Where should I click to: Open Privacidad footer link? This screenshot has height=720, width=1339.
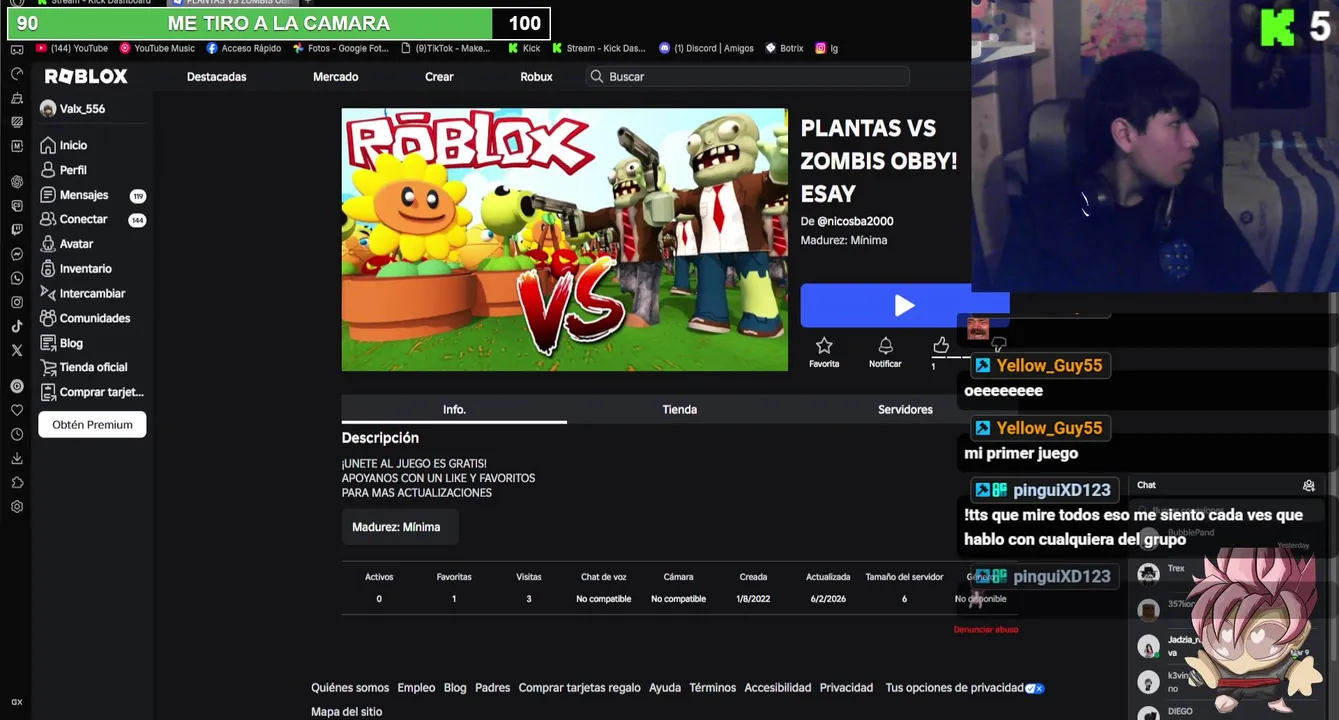[x=846, y=688]
